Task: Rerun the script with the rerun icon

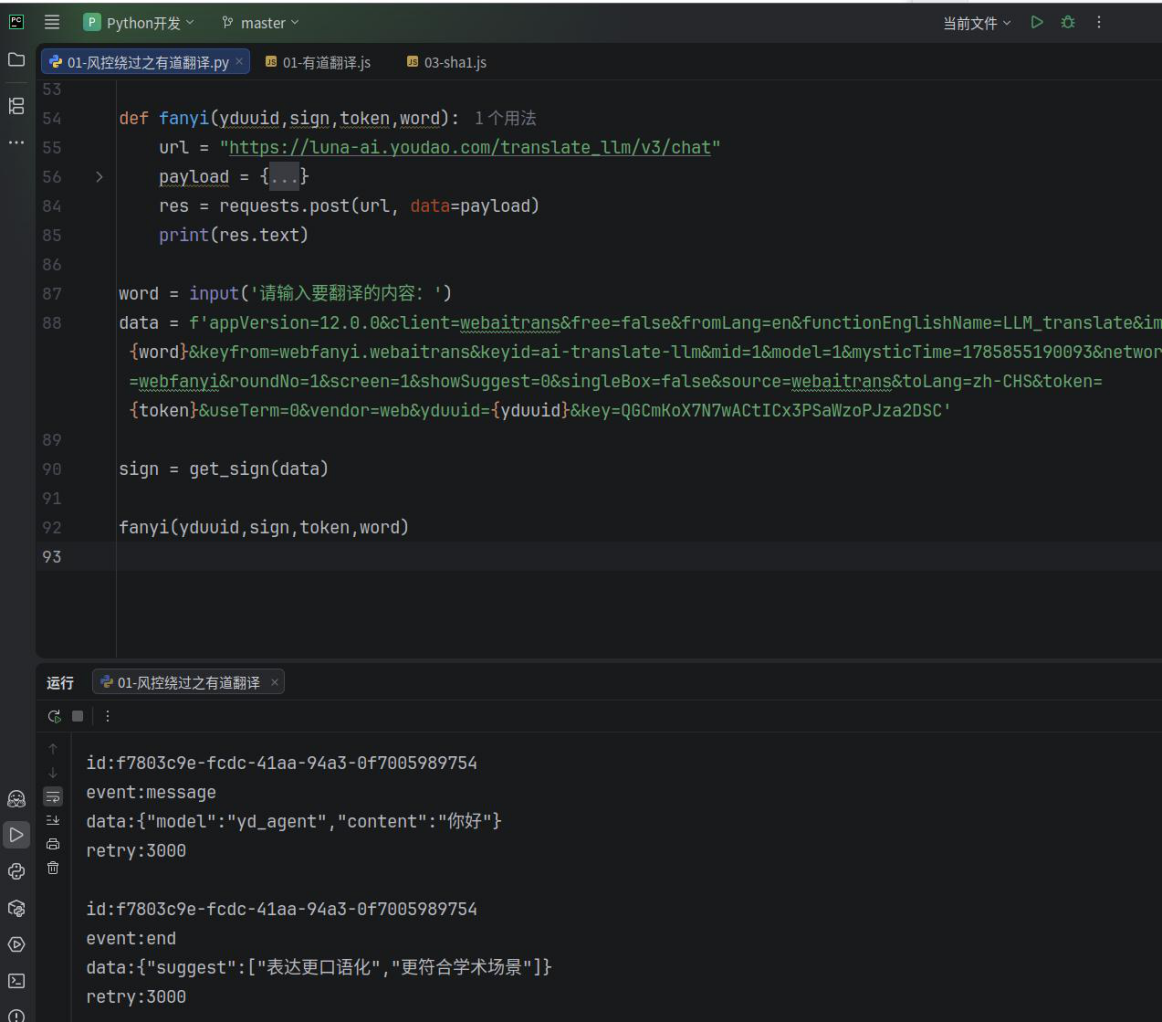Action: pyautogui.click(x=54, y=716)
